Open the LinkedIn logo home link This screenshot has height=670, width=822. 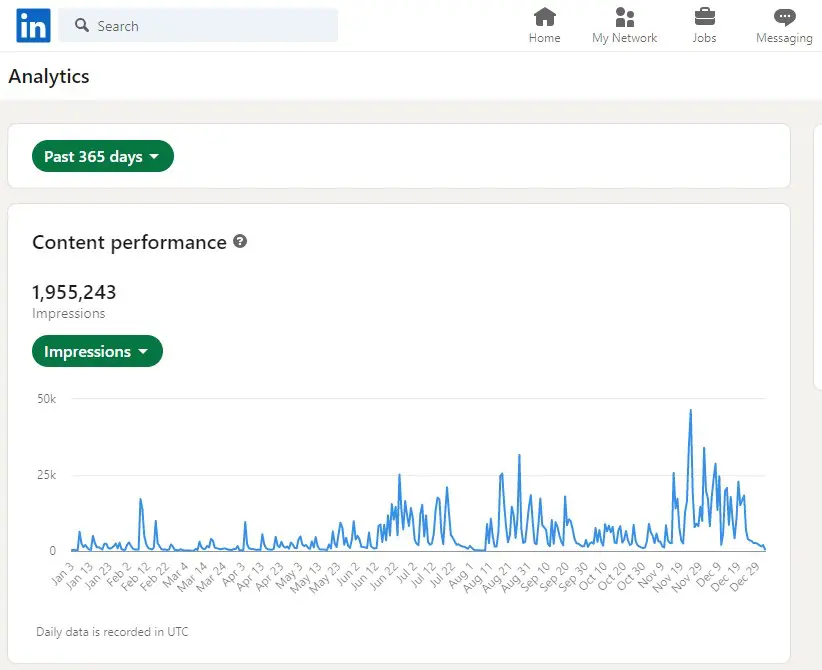click(33, 25)
